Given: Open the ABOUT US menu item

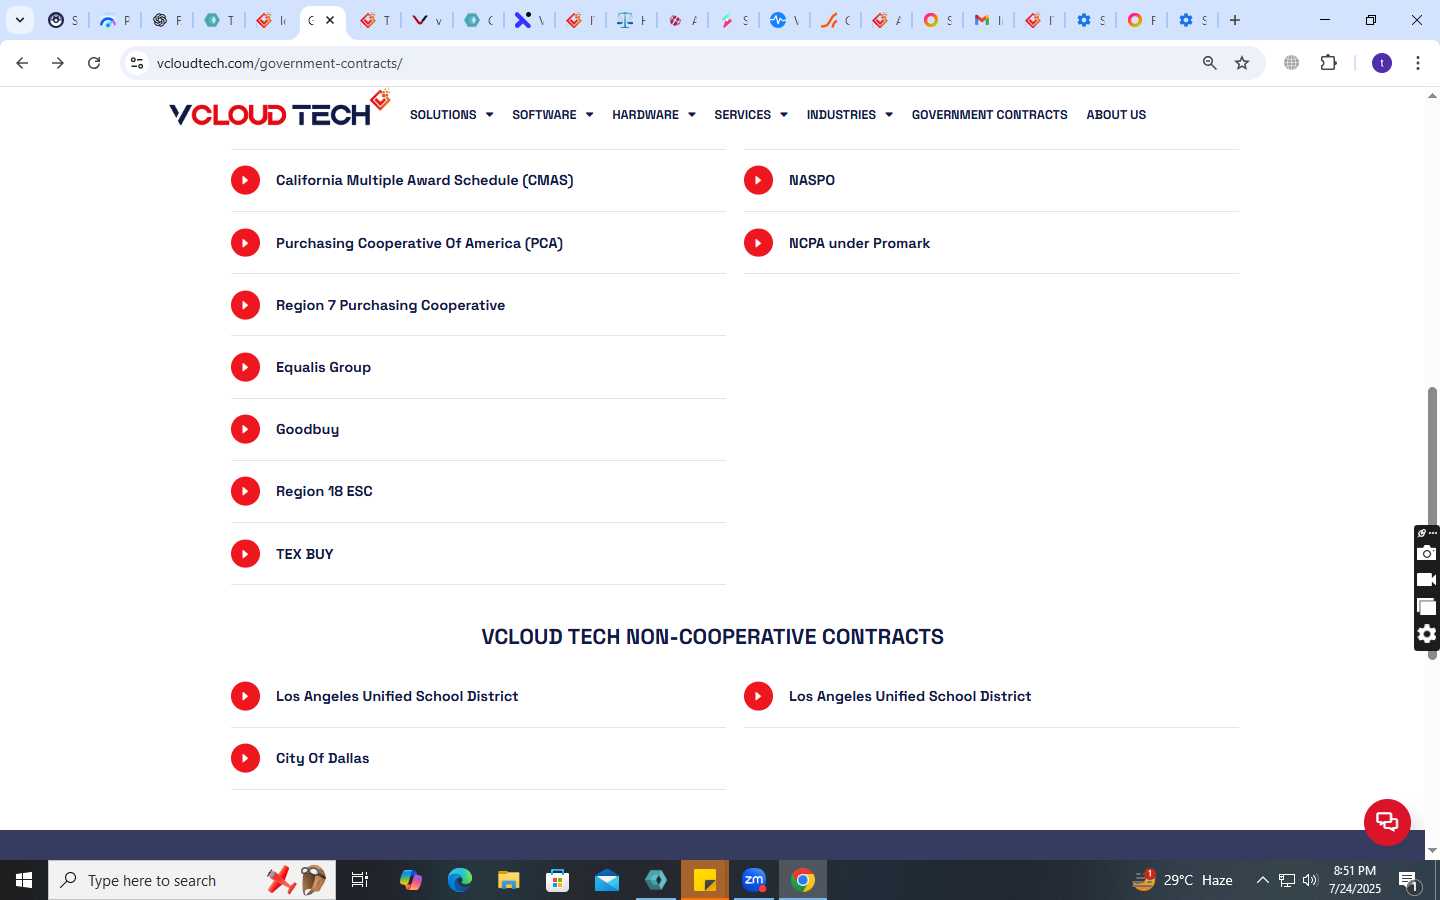Looking at the screenshot, I should (1116, 115).
